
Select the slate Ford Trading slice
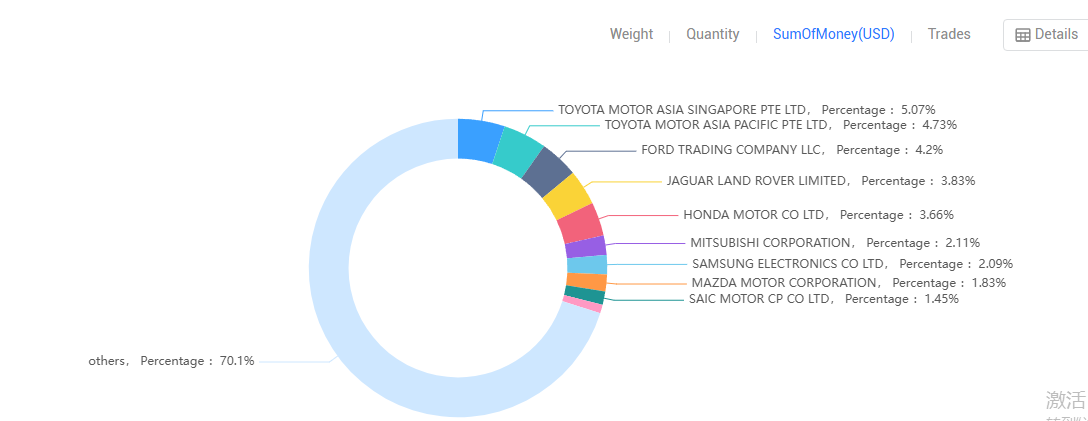[x=547, y=173]
